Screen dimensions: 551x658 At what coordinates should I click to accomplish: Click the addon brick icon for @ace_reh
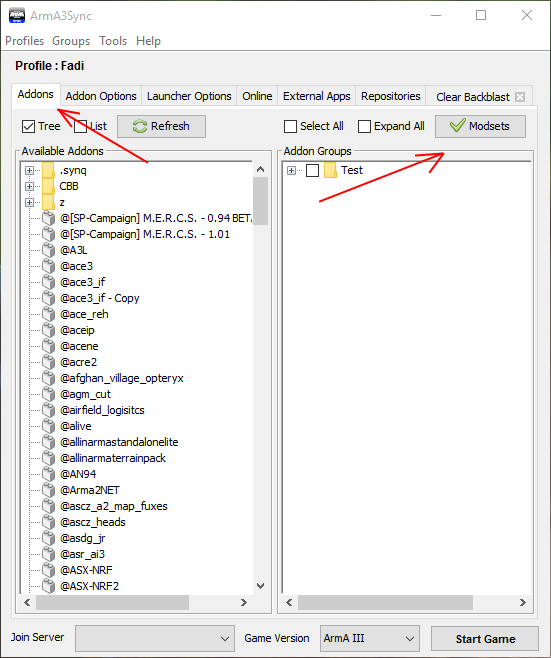click(x=49, y=314)
